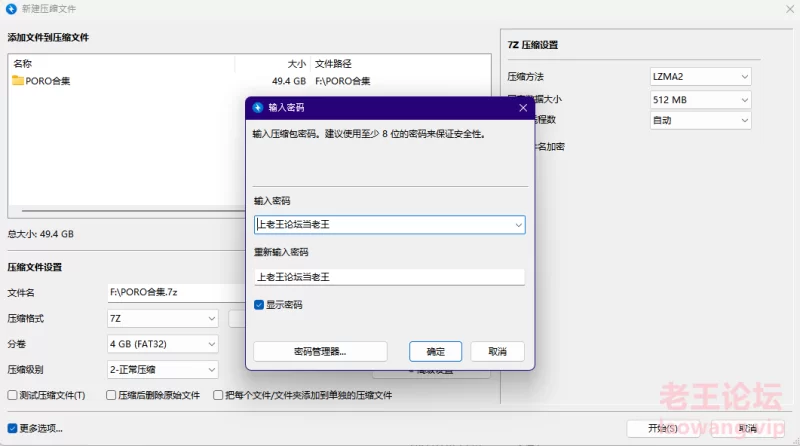Image resolution: width=800 pixels, height=446 pixels.
Task: Toggle the 更多选项 checkbox
Action: point(13,428)
